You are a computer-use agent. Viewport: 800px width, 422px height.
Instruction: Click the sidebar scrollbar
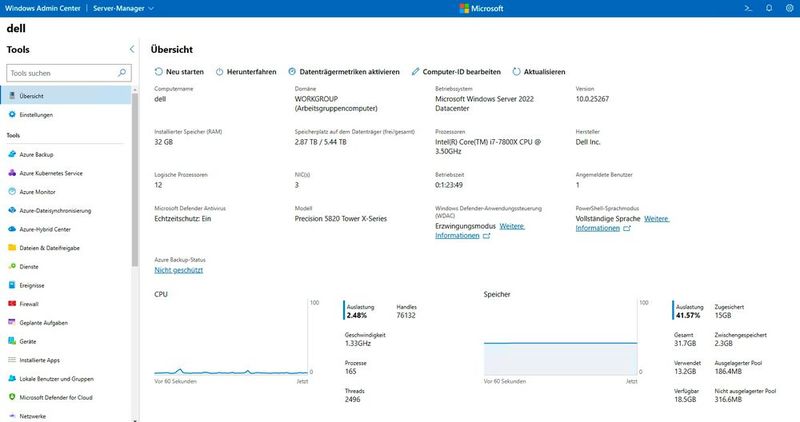[x=135, y=179]
